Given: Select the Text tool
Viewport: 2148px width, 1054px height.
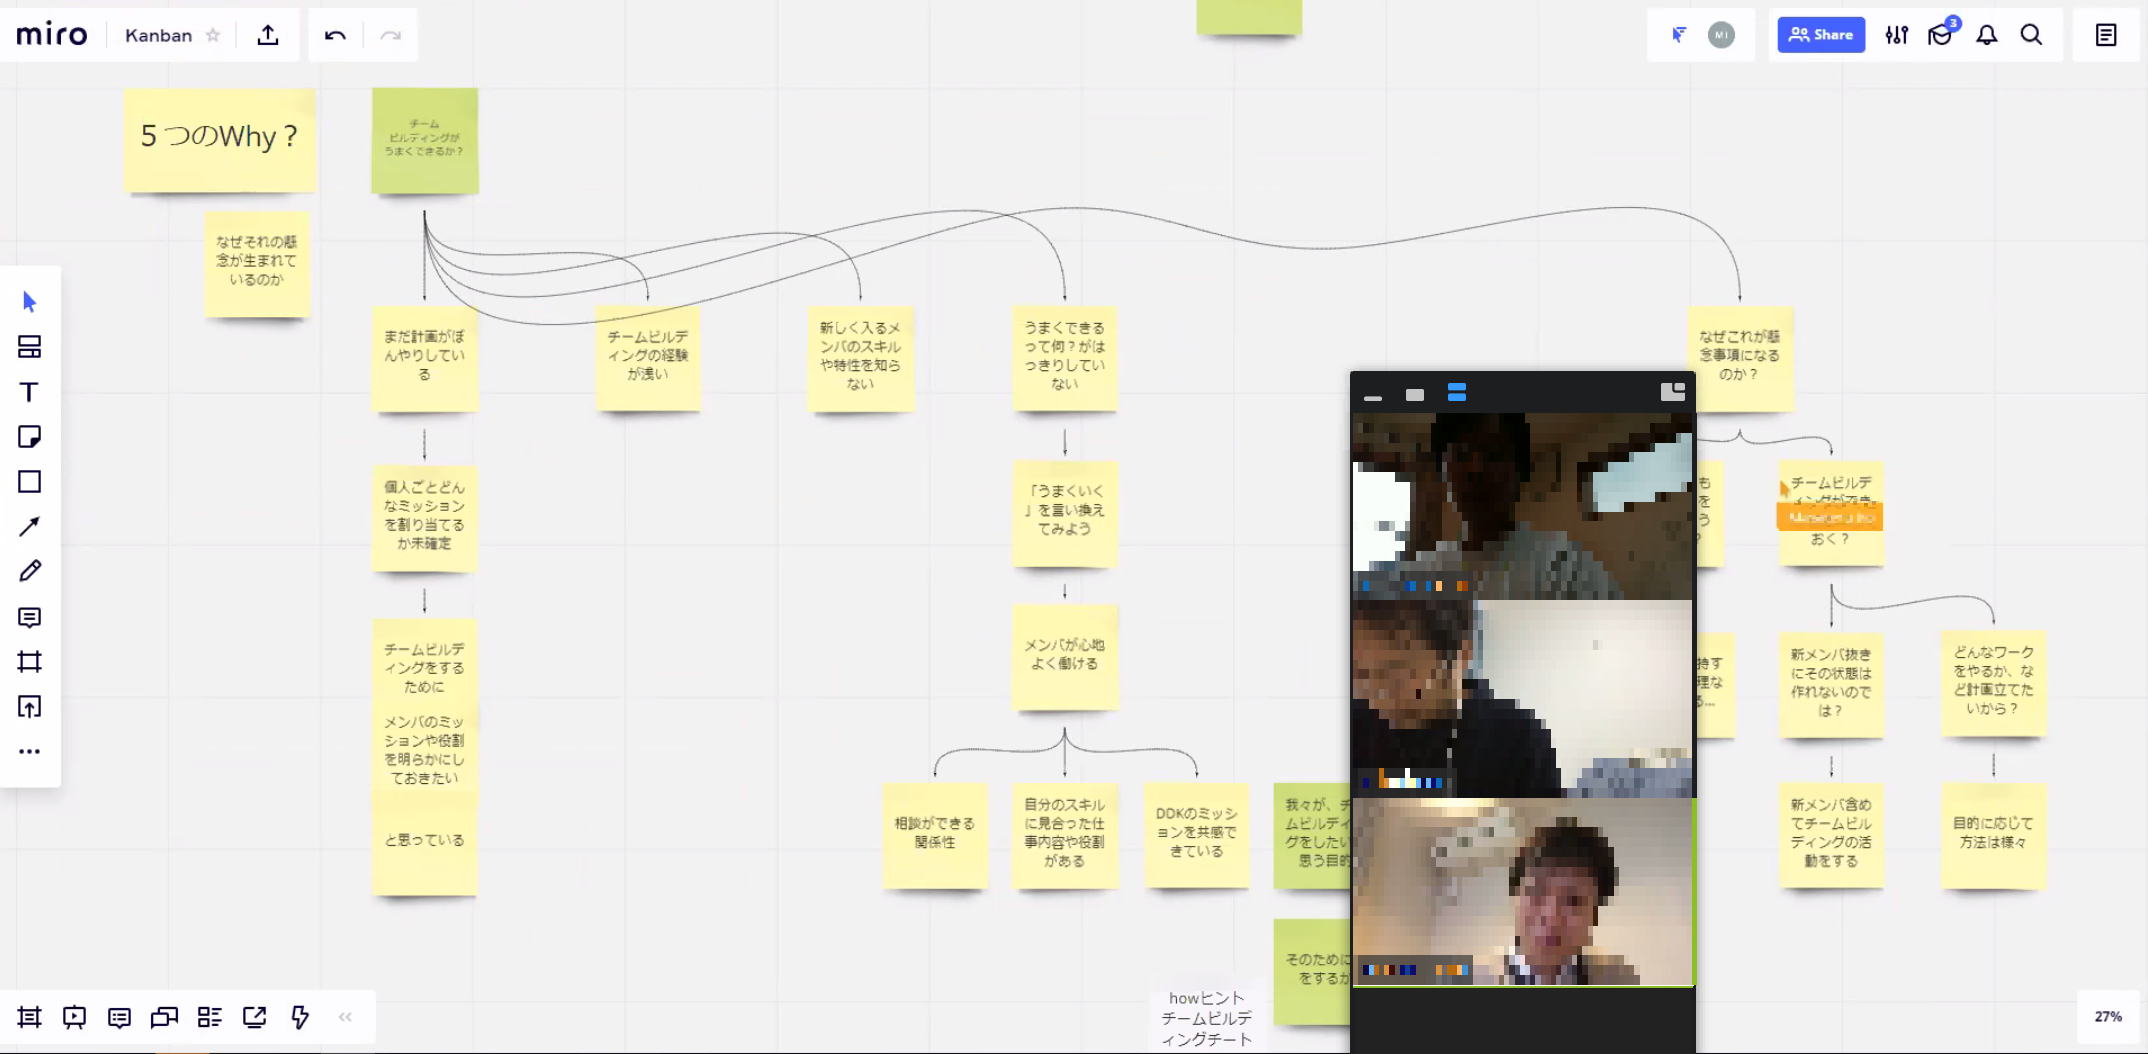Looking at the screenshot, I should point(29,391).
